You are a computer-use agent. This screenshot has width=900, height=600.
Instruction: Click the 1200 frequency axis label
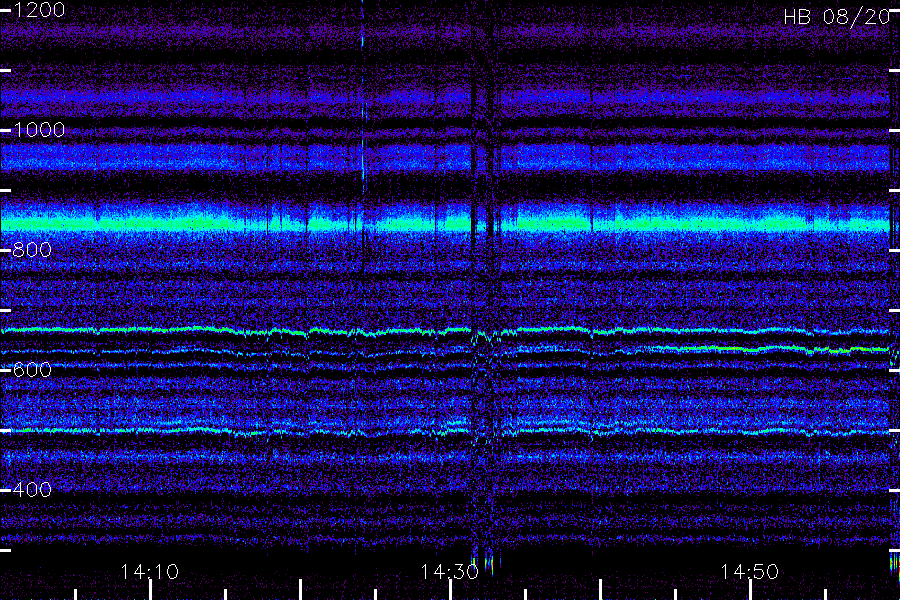[x=39, y=10]
